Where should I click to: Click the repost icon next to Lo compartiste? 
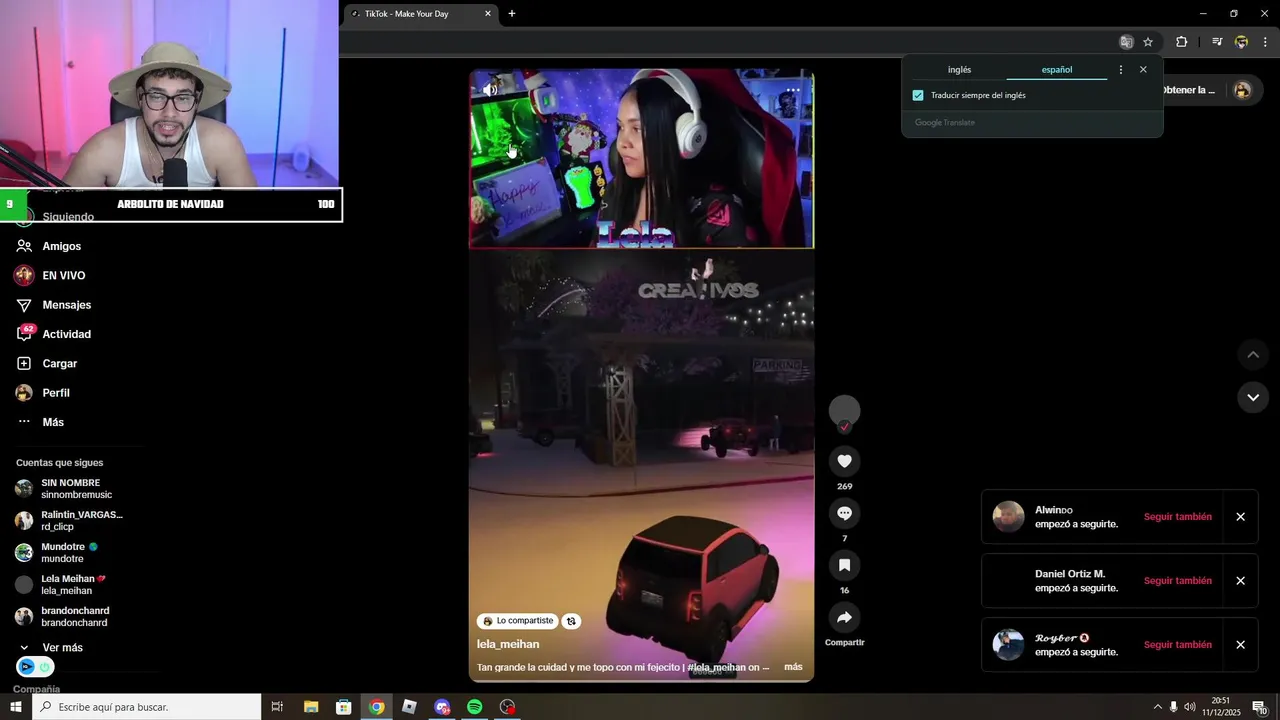[x=571, y=621]
